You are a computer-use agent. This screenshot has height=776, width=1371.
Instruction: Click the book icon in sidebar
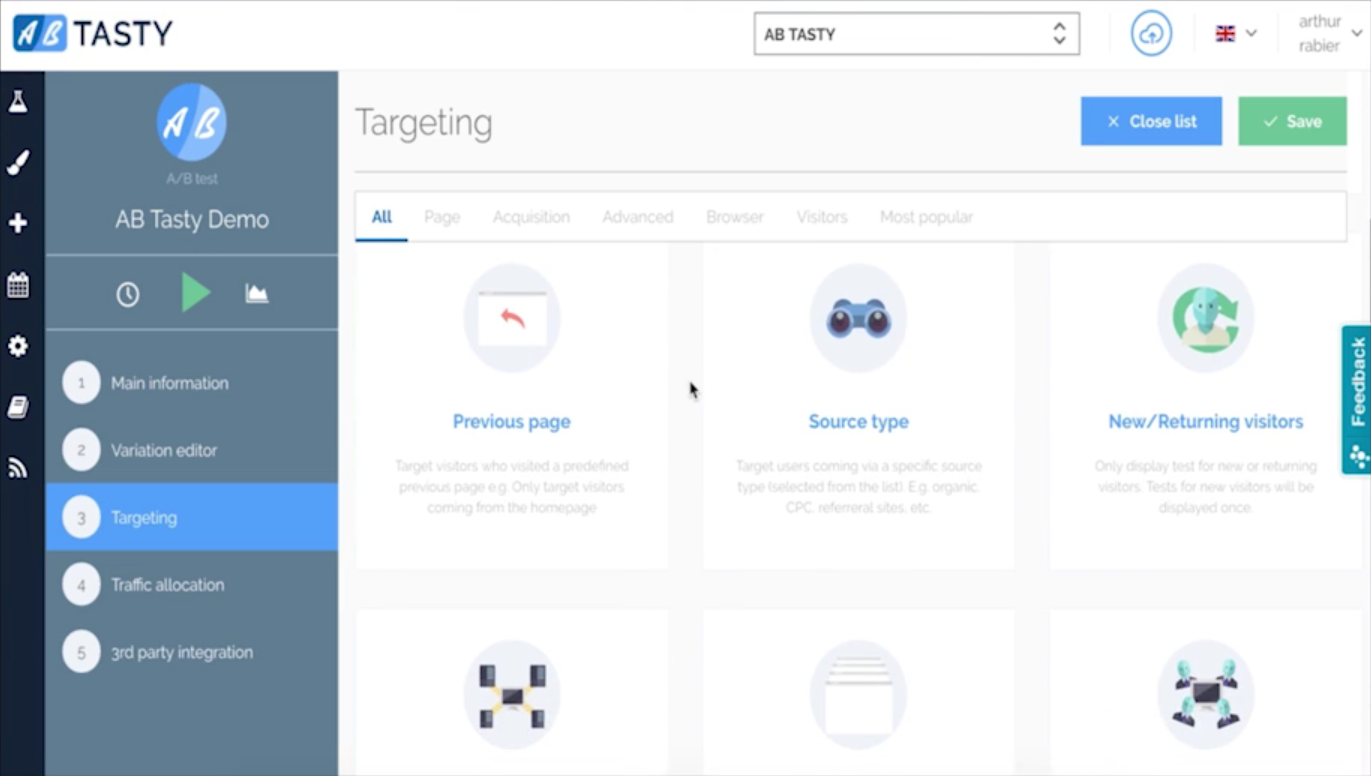pos(18,407)
